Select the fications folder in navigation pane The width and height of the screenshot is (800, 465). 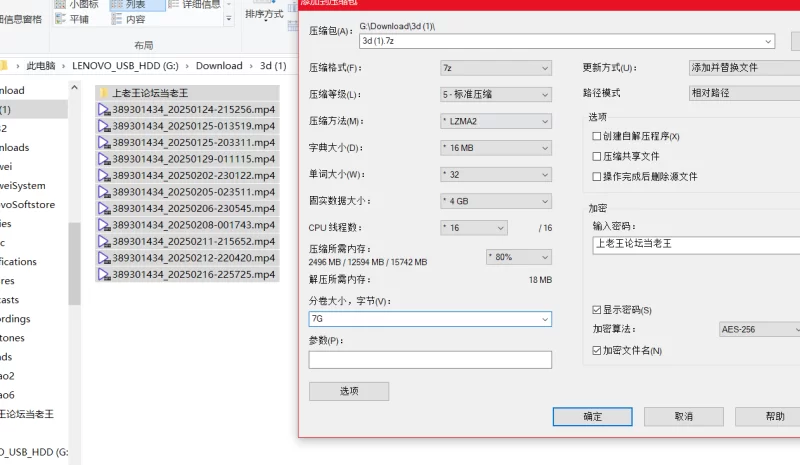pyautogui.click(x=18, y=262)
